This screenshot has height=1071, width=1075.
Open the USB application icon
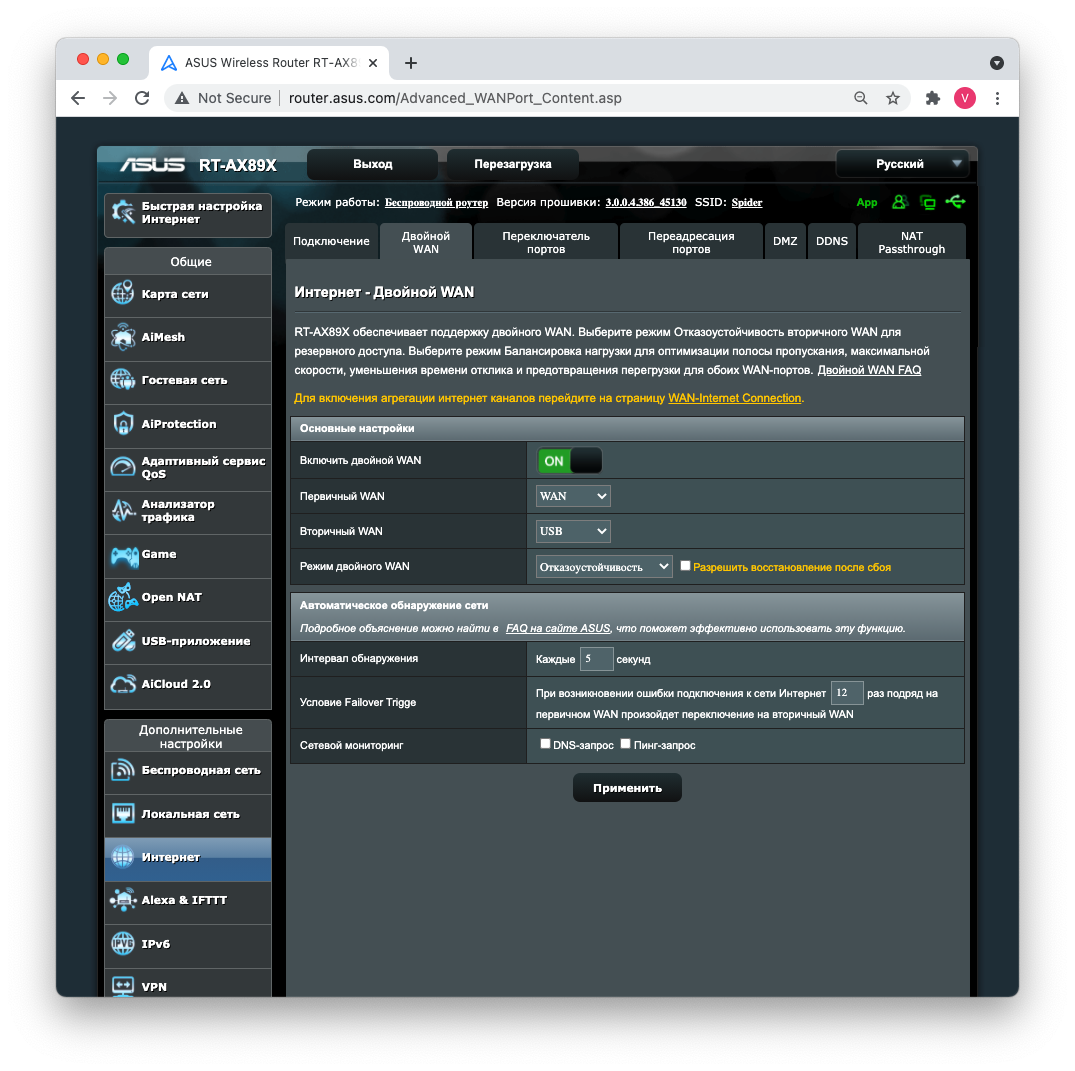point(123,641)
